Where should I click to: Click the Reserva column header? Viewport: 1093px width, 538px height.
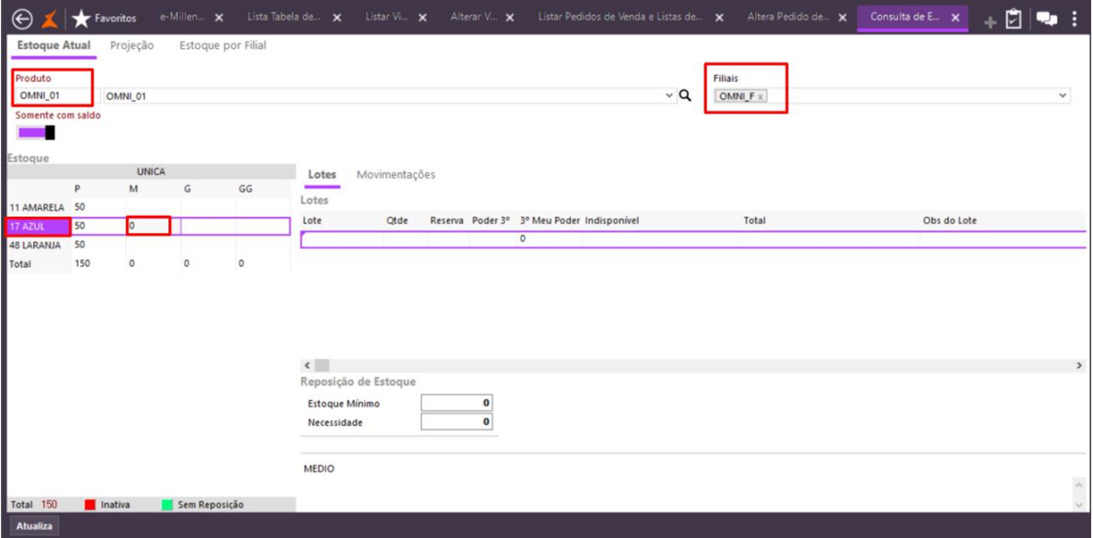[448, 220]
